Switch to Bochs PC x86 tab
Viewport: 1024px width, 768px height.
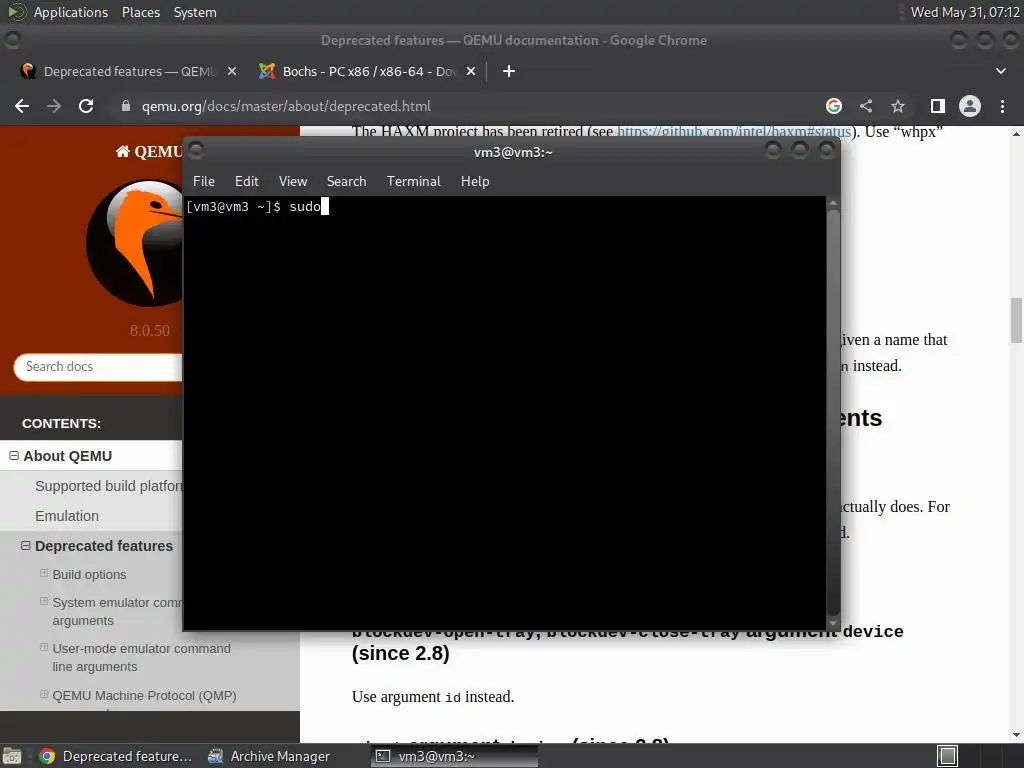369,71
